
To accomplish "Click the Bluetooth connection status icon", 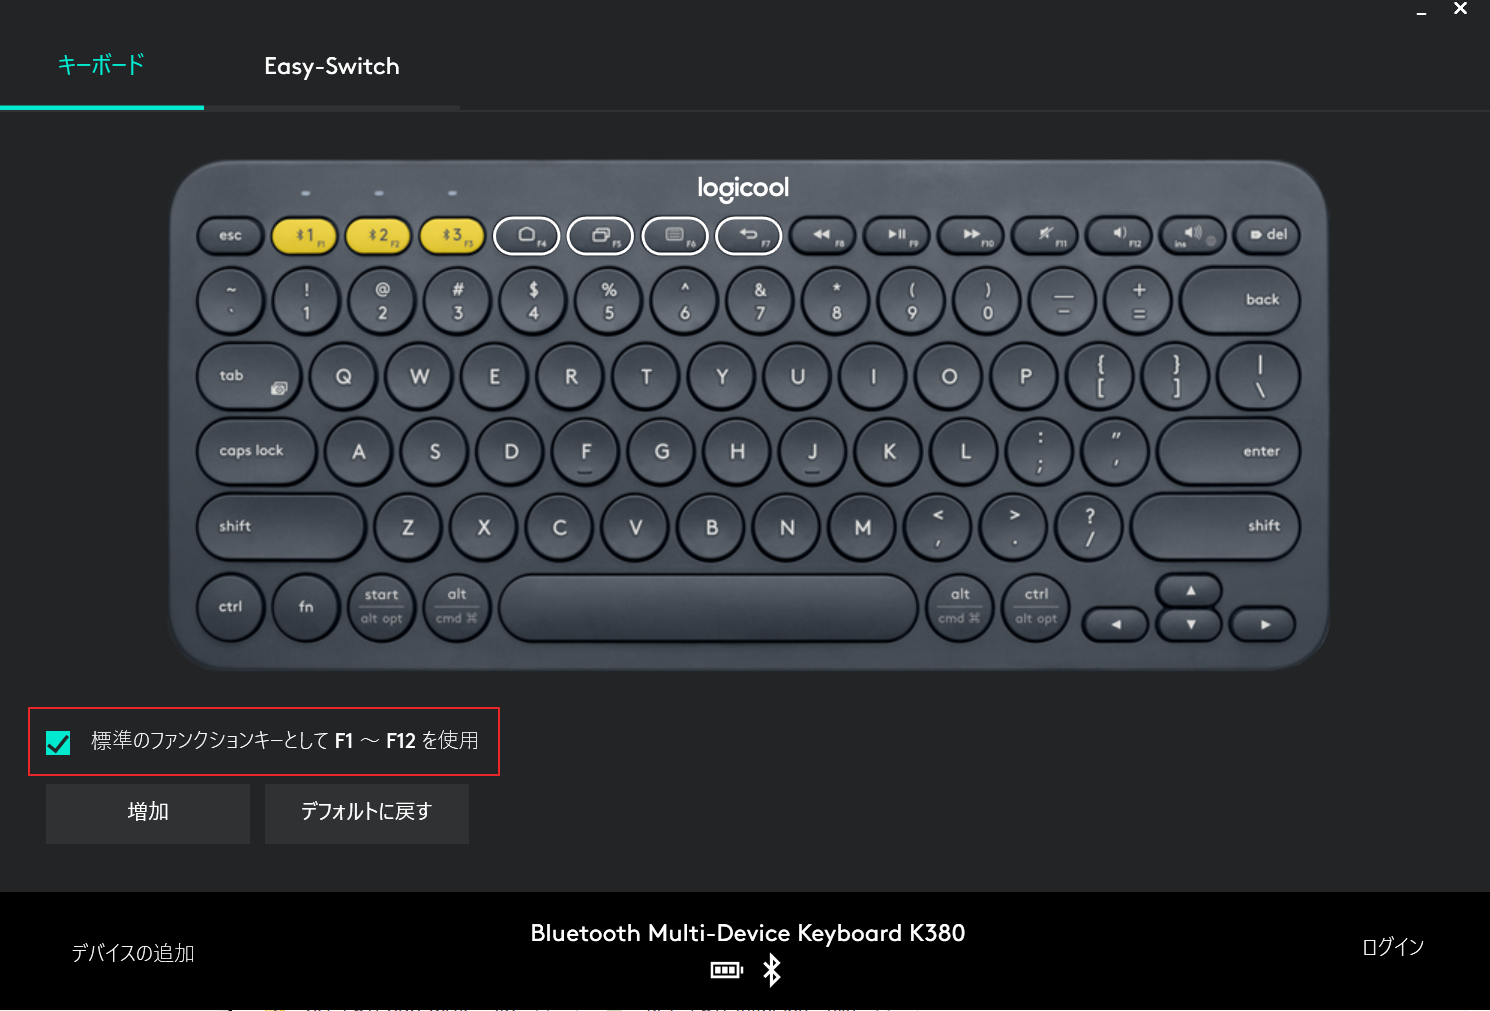I will point(772,970).
